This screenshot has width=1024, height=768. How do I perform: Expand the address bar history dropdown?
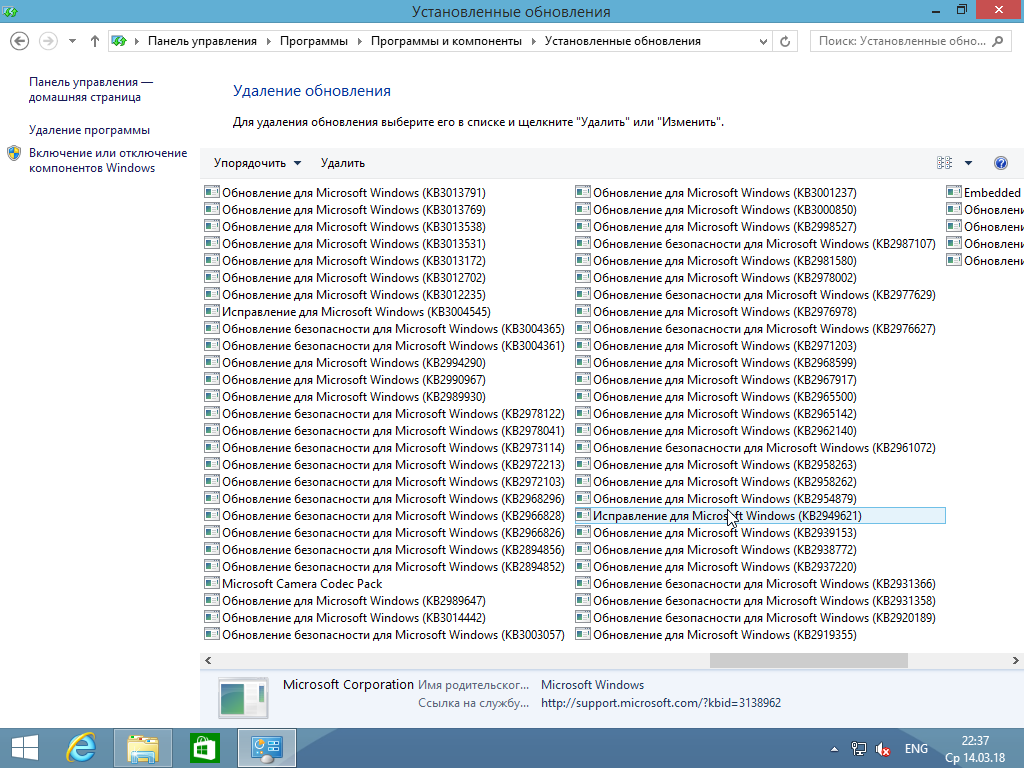tap(763, 41)
